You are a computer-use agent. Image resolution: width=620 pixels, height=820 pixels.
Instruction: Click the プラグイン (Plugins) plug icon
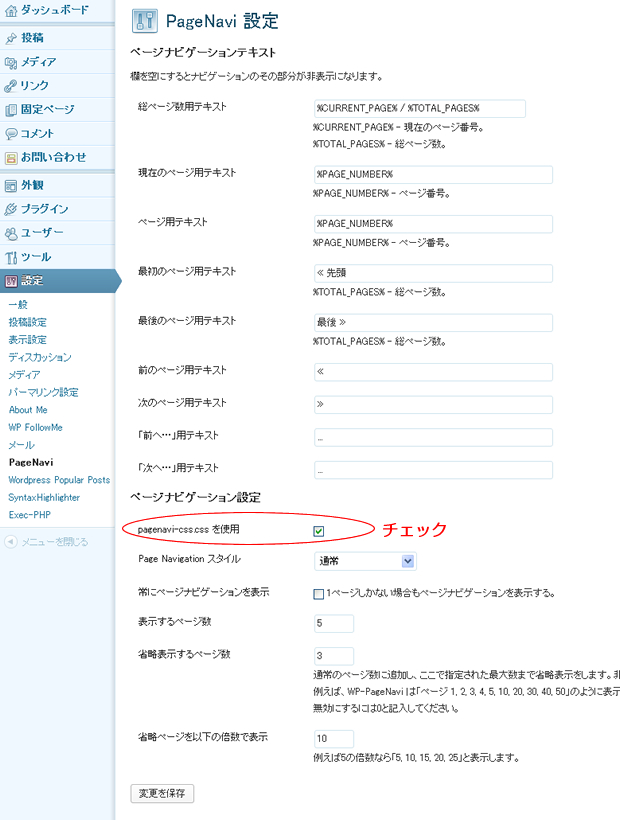(11, 210)
